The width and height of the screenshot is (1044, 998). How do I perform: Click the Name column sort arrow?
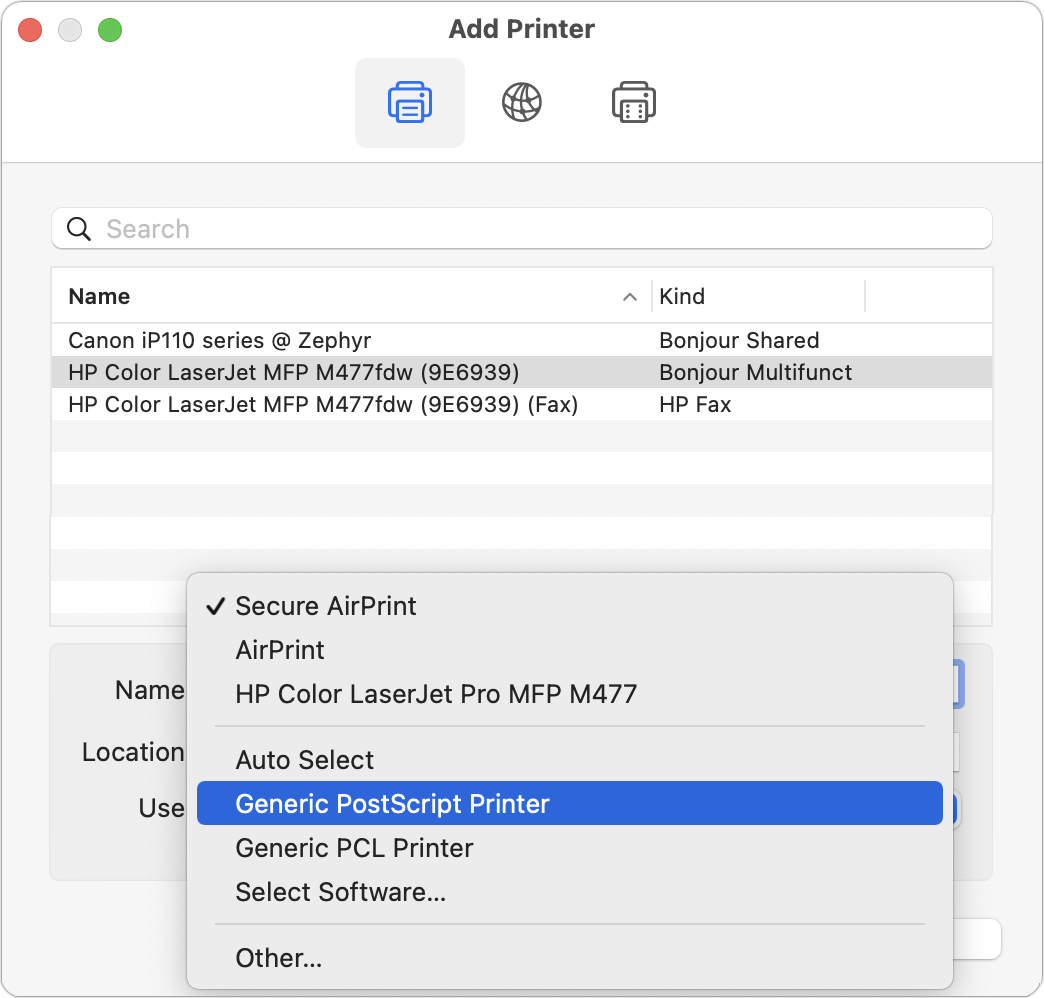pyautogui.click(x=629, y=297)
